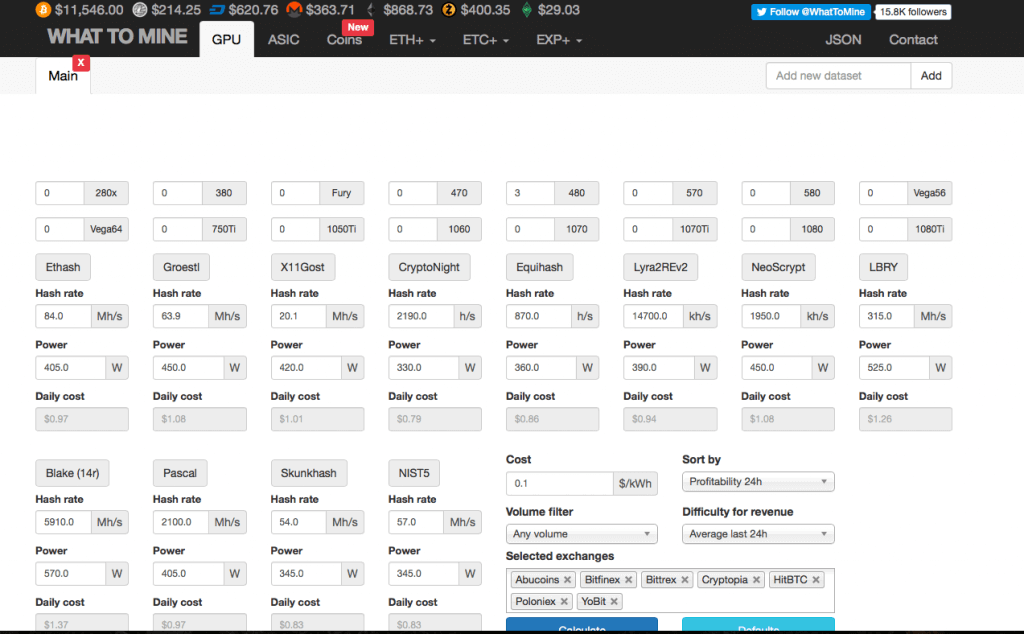Screen dimensions: 1024x634
Task: Close the Main dataset with red X
Action: pyautogui.click(x=81, y=63)
